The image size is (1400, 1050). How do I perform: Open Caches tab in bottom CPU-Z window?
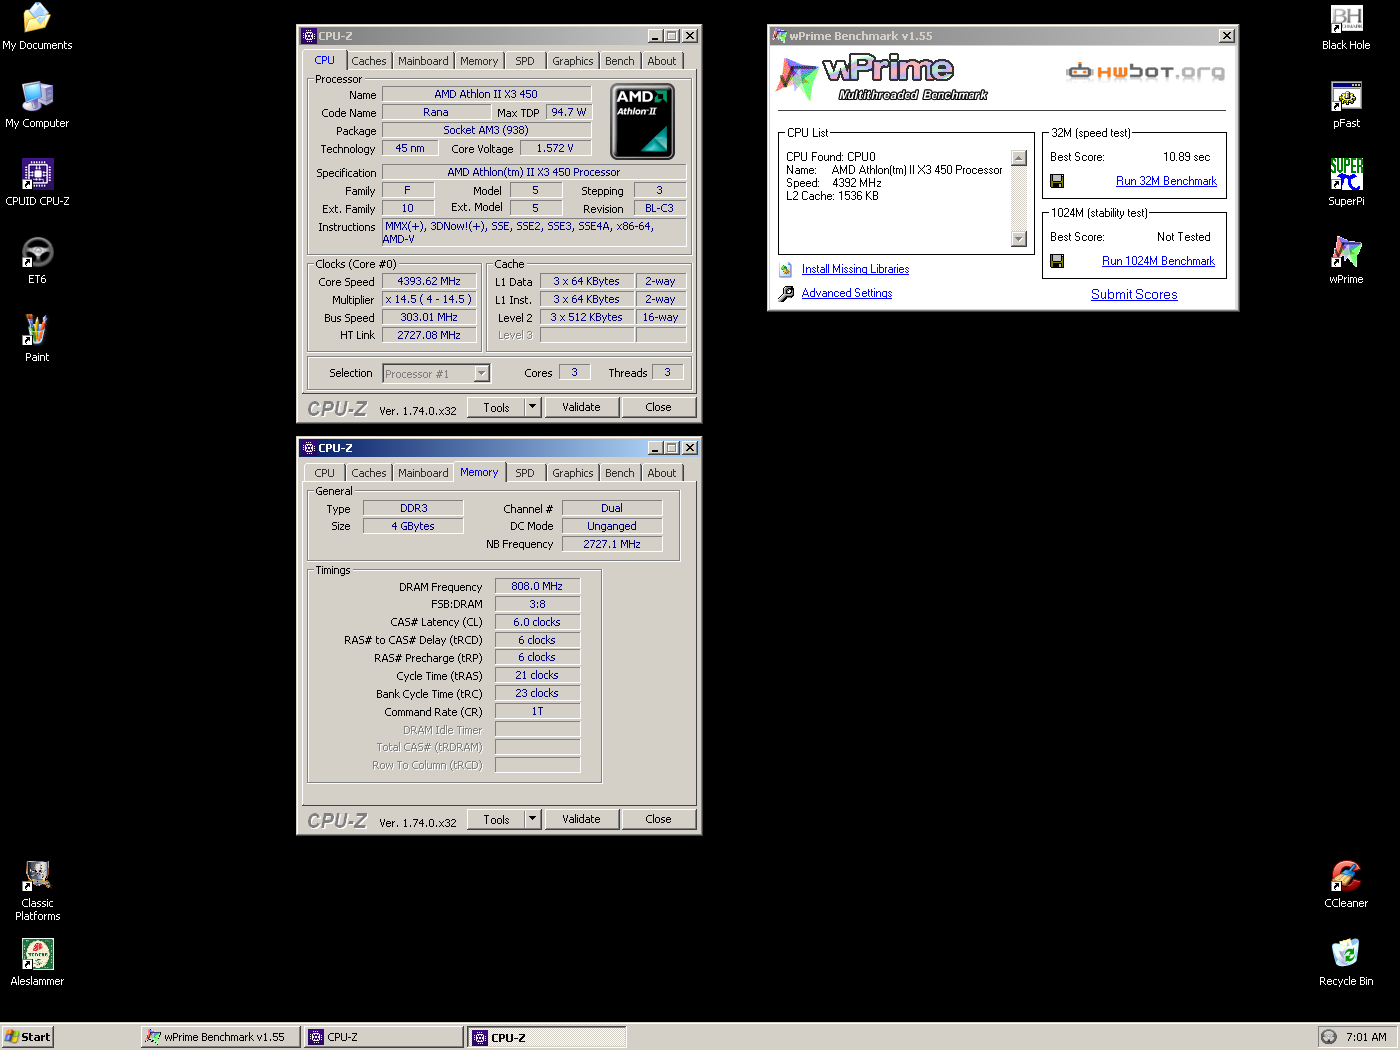pos(368,473)
